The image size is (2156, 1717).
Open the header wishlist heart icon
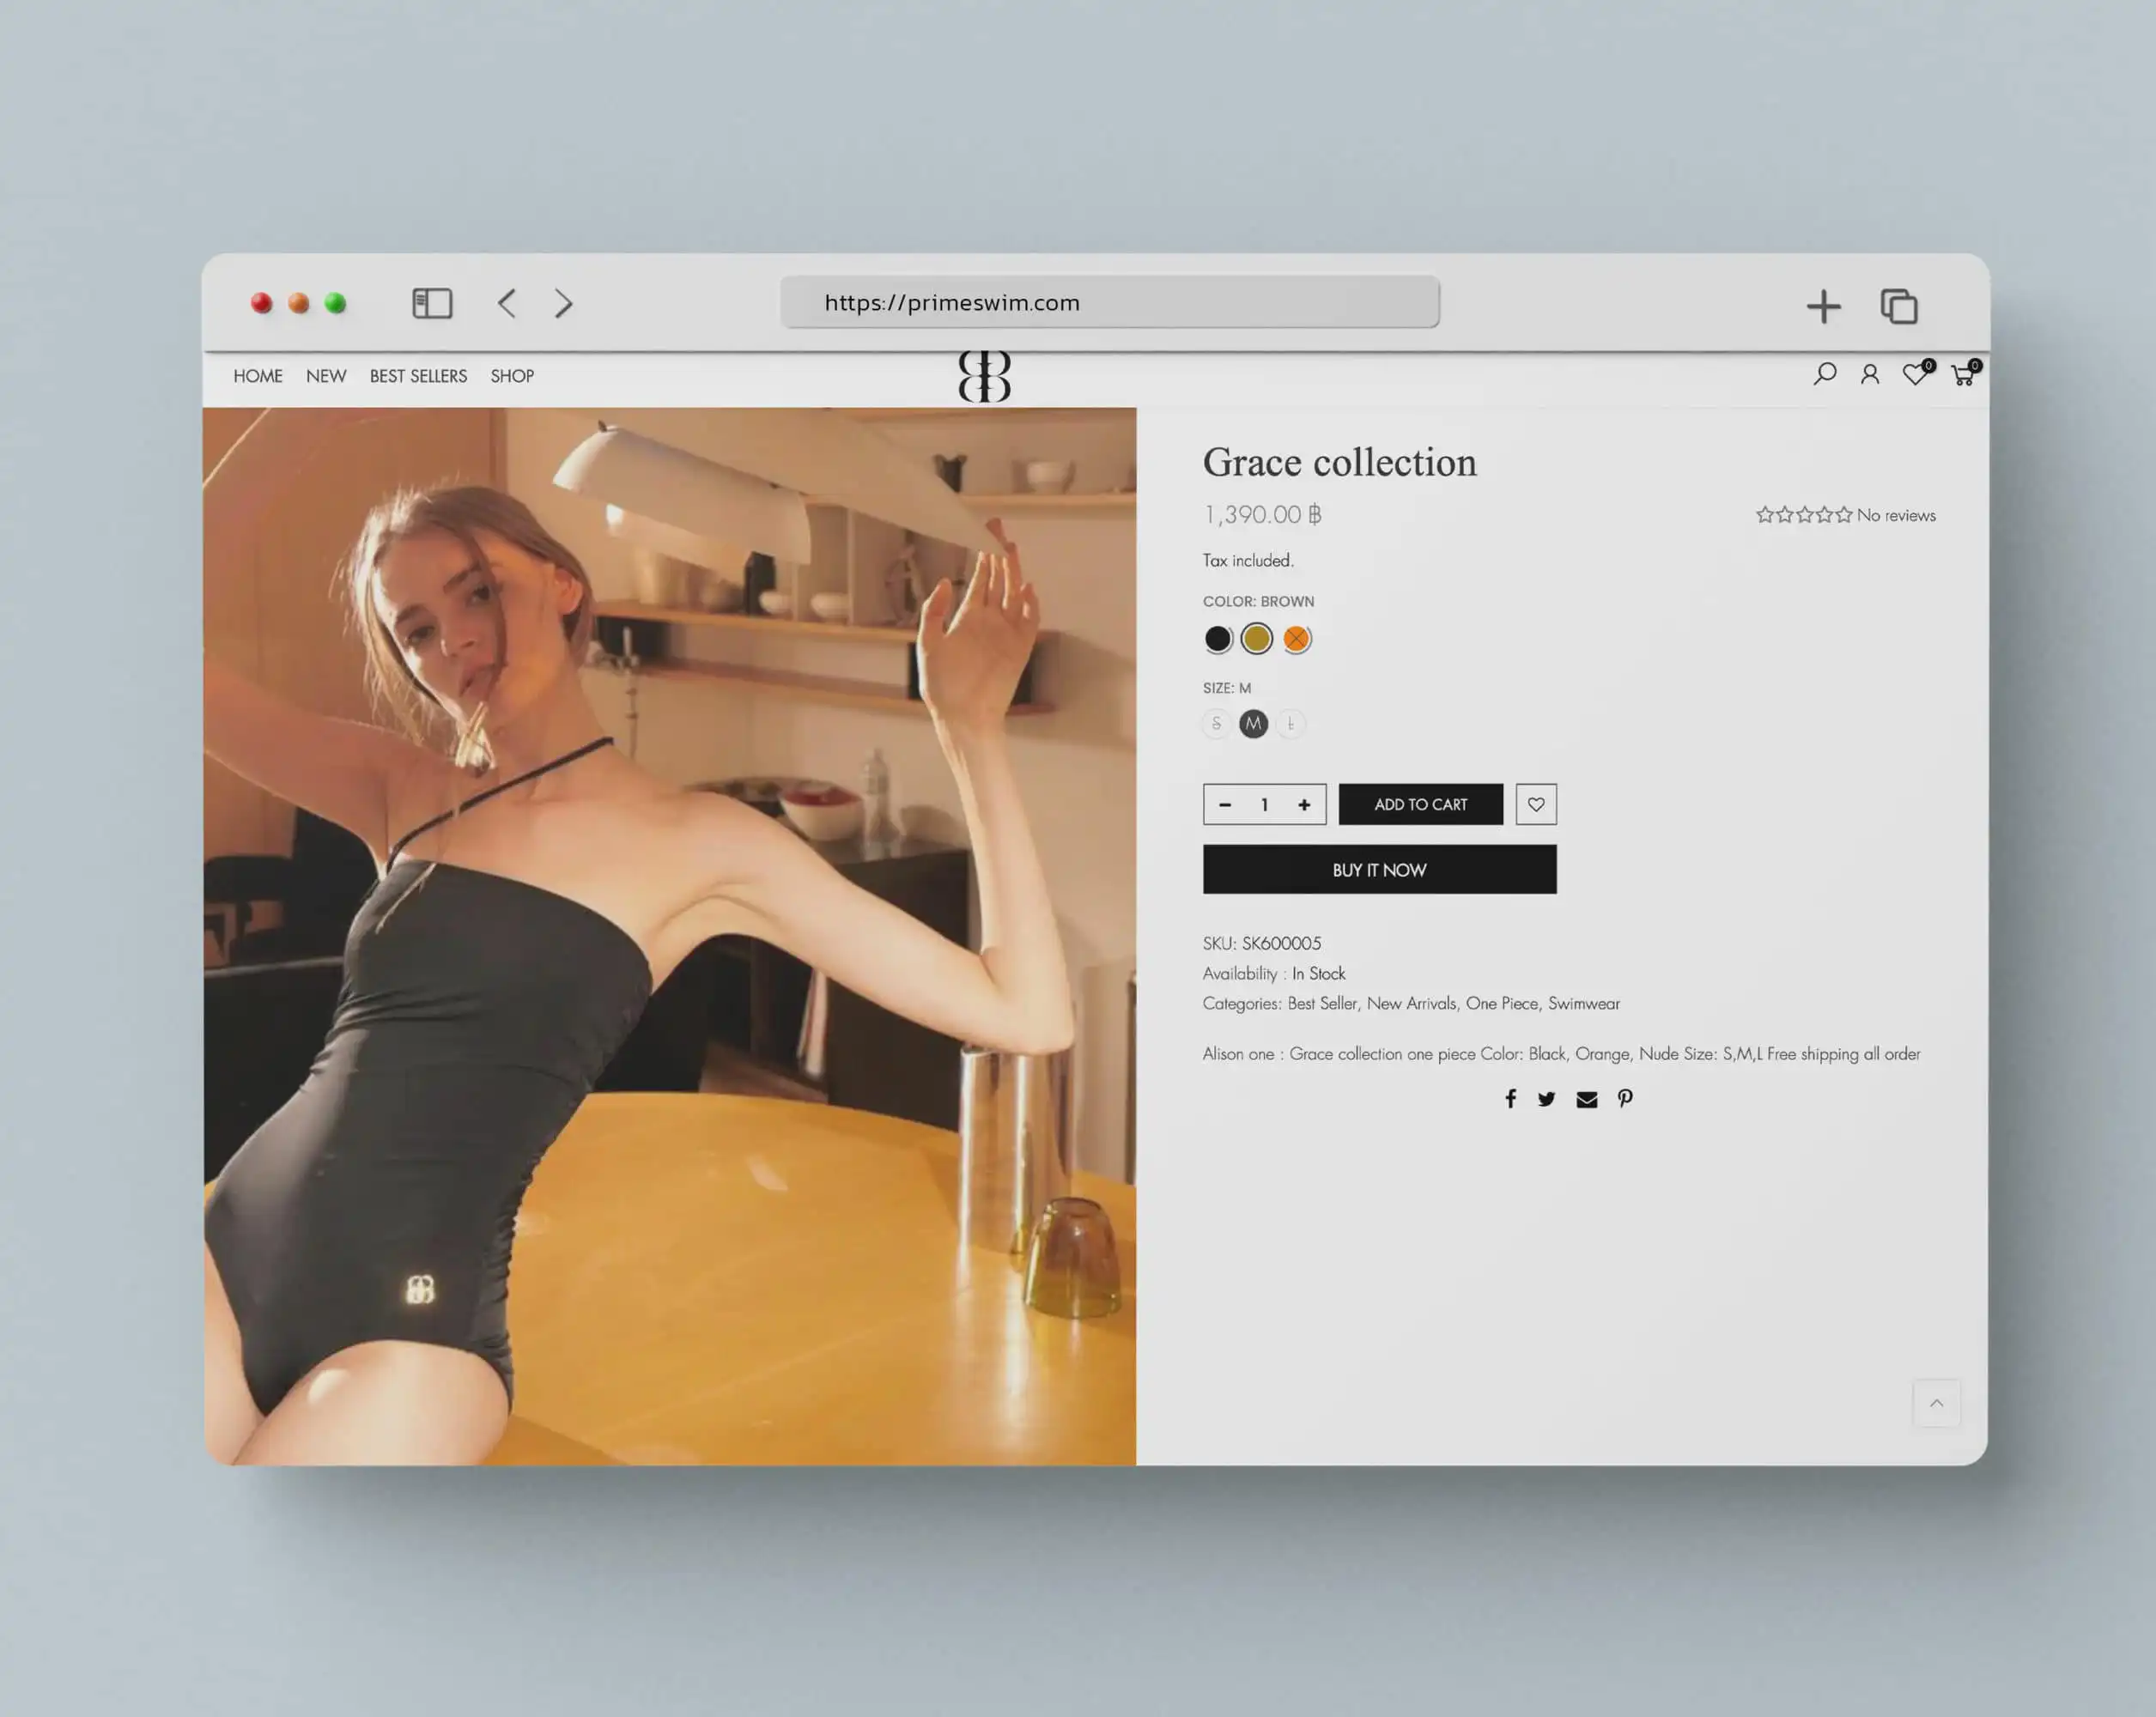[1914, 375]
